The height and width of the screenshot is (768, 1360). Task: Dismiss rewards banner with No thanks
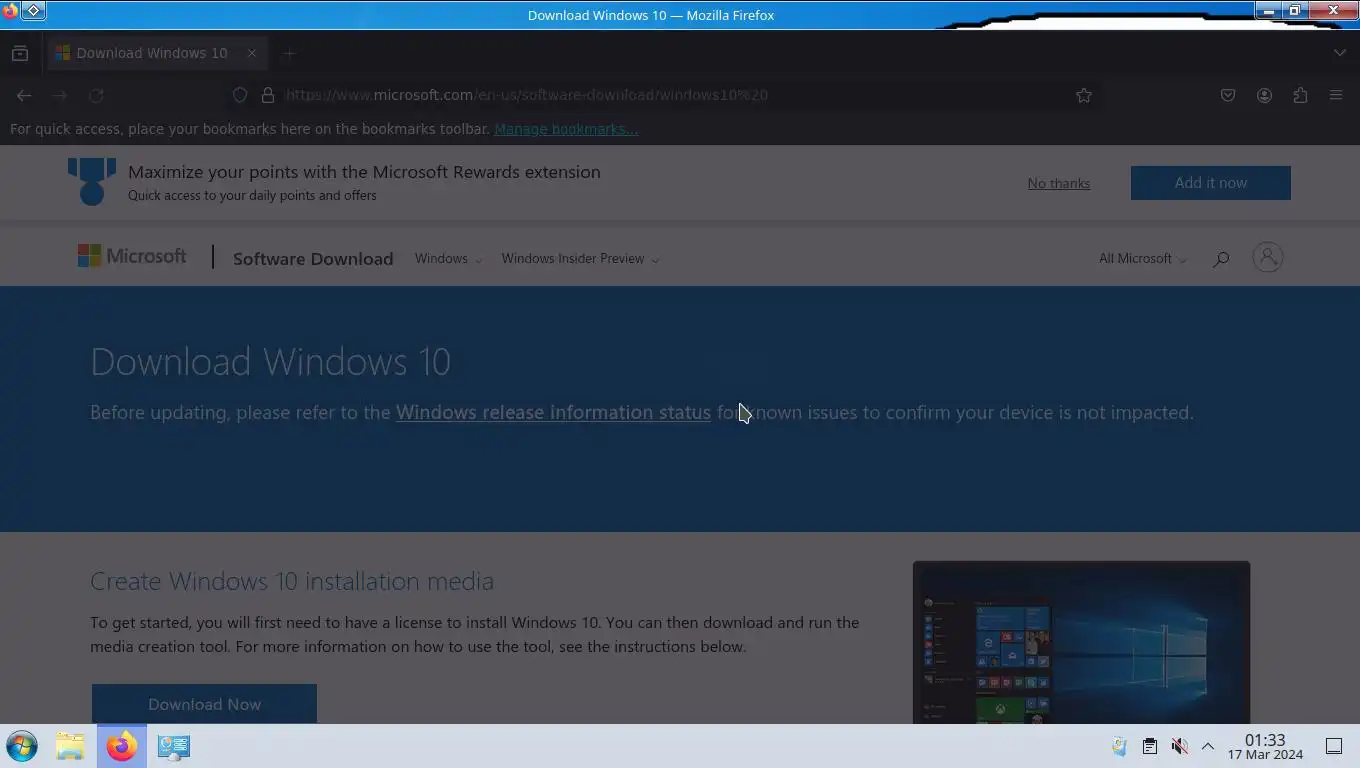(1059, 183)
